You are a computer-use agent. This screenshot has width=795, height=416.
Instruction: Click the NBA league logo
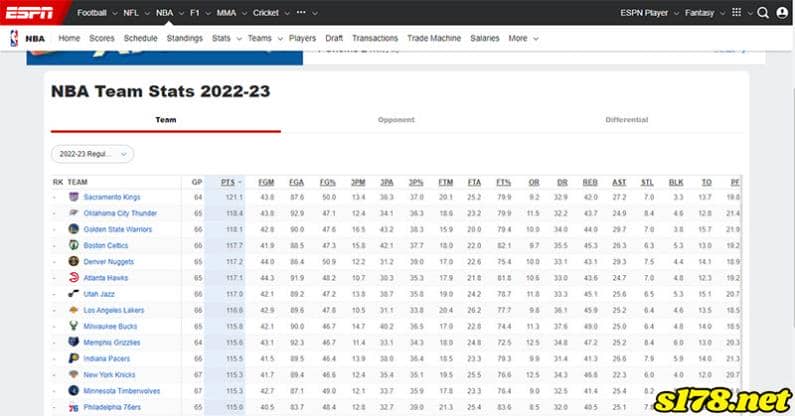[14, 38]
